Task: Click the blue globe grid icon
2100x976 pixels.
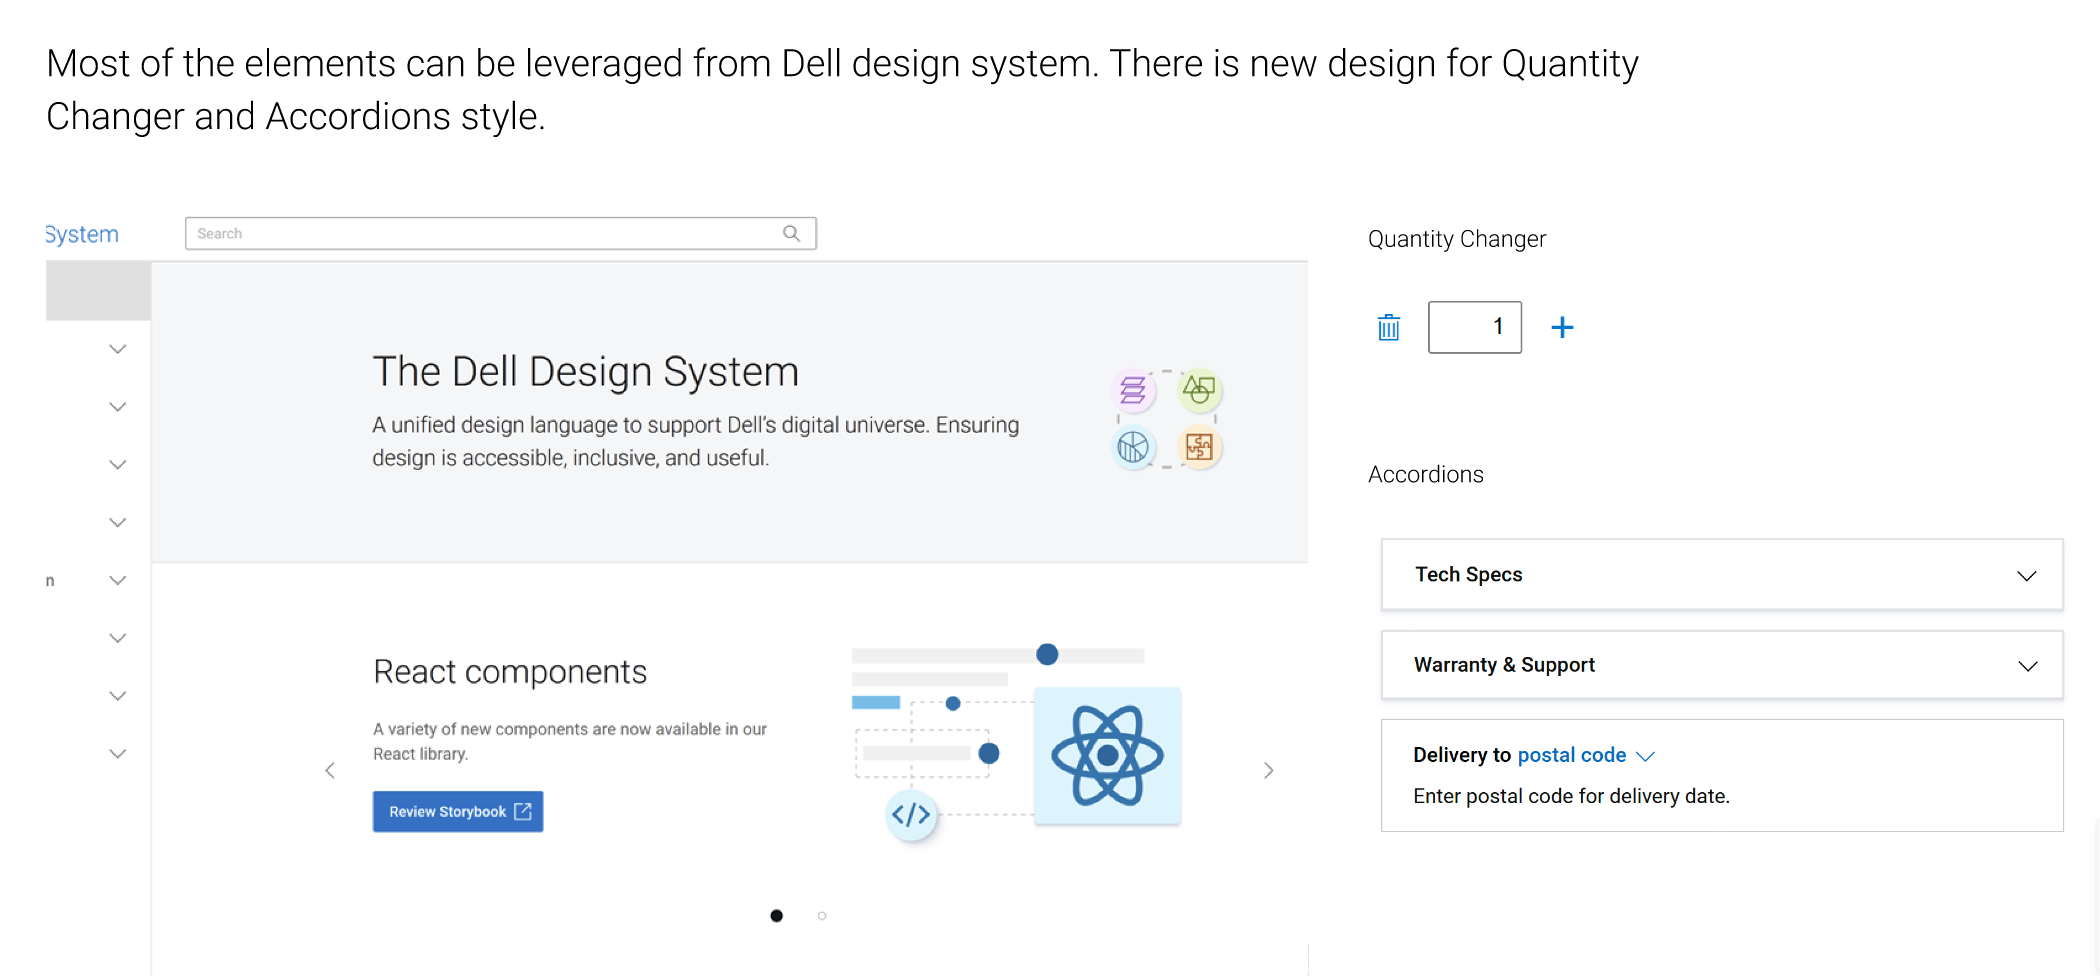Action: tap(1133, 447)
